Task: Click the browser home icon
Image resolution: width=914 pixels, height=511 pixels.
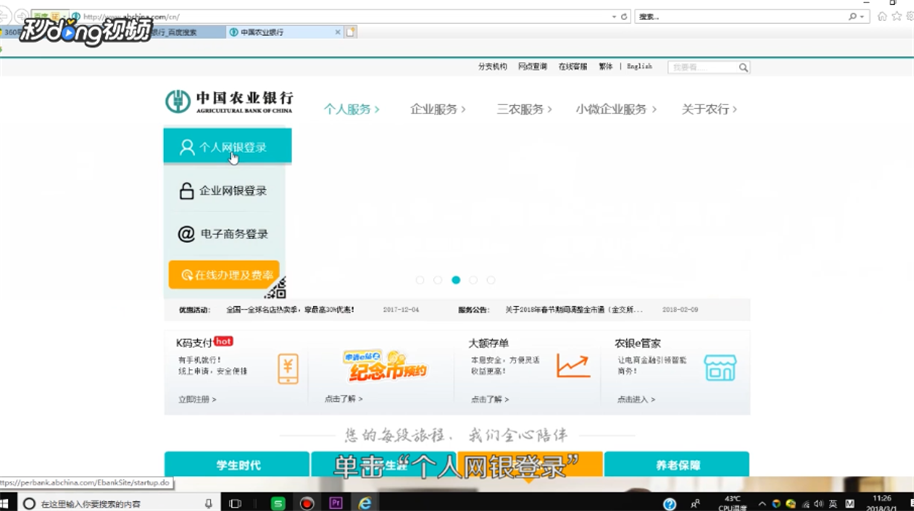Action: (882, 16)
